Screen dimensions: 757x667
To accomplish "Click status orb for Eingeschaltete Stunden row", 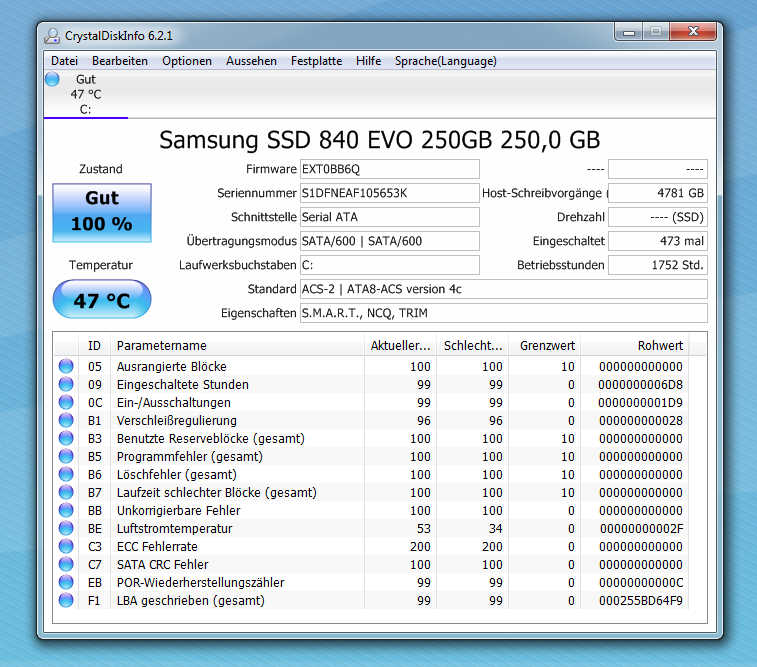I will 66,384.
